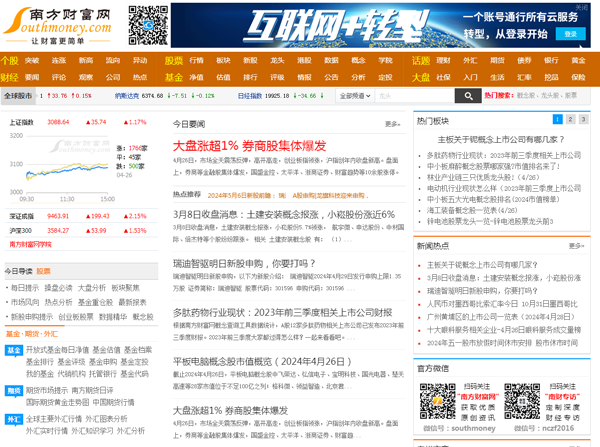Screen dimensions: 600x447
Task: Open 创业板股票 link
Action: coord(76,317)
